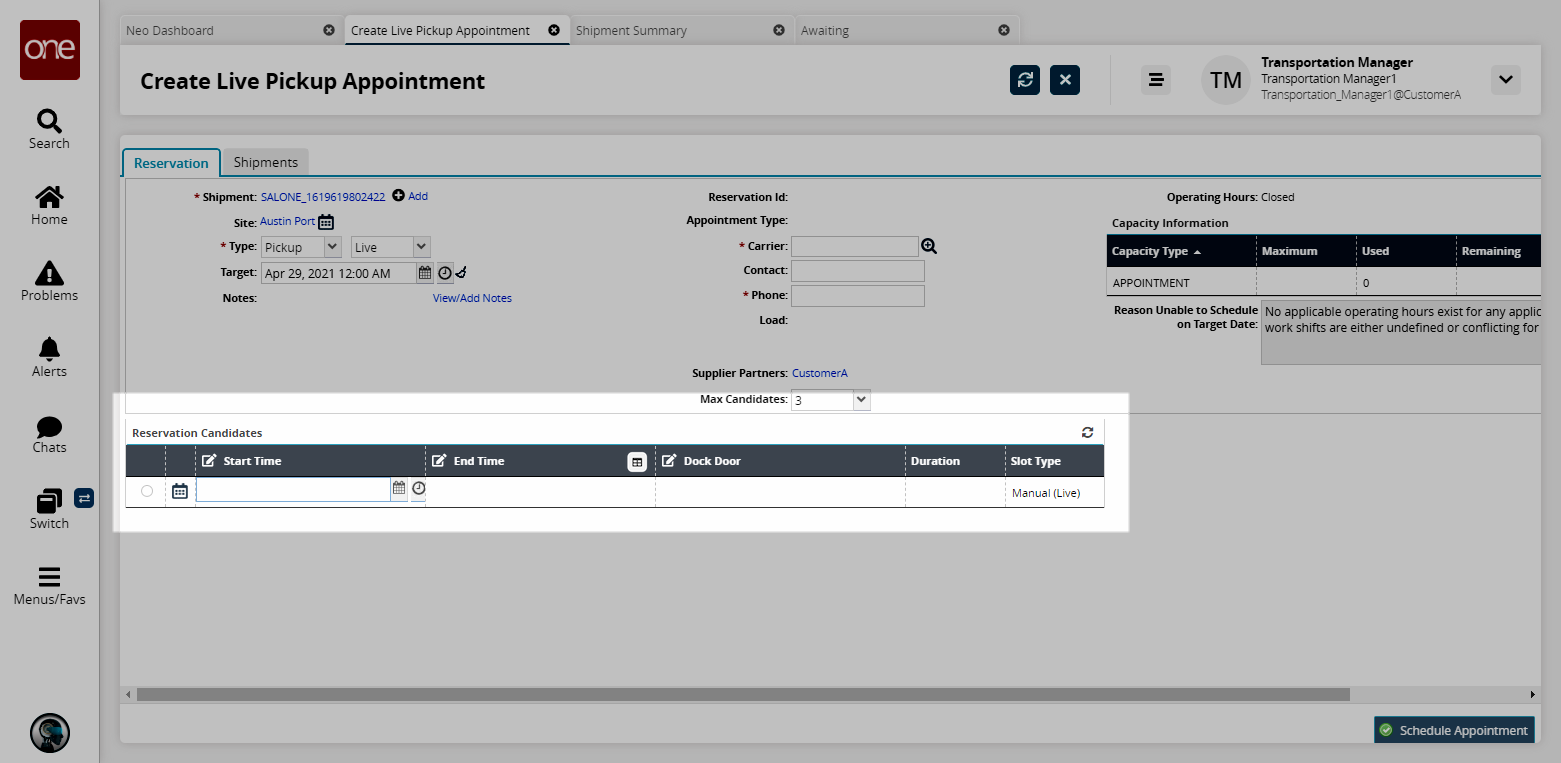Refresh the Reservation Candidates list

point(1087,433)
